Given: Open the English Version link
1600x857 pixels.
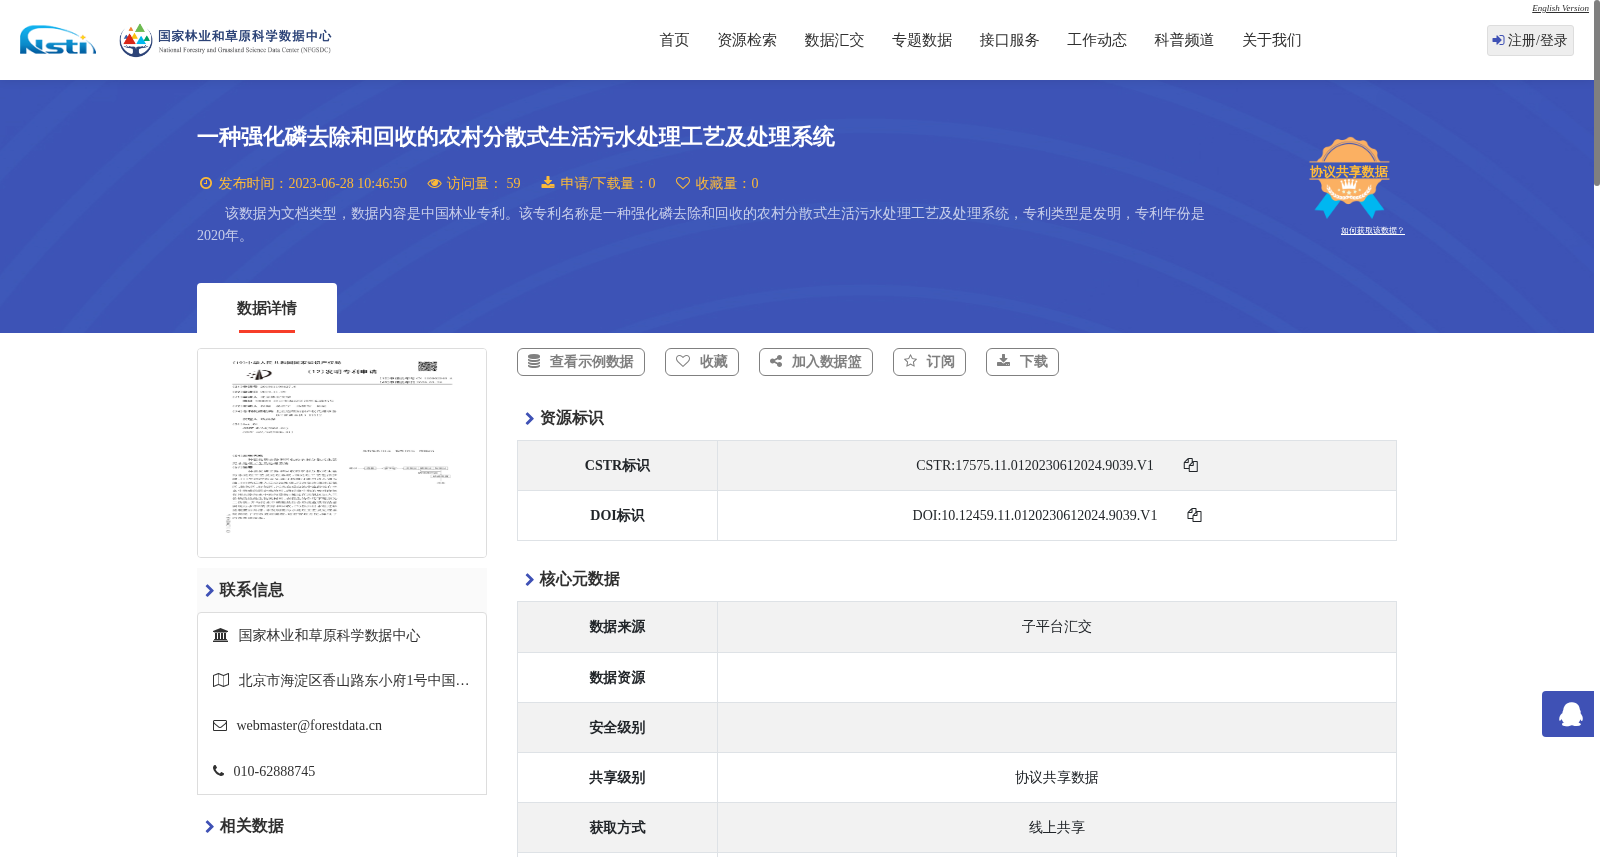Looking at the screenshot, I should coord(1560,8).
